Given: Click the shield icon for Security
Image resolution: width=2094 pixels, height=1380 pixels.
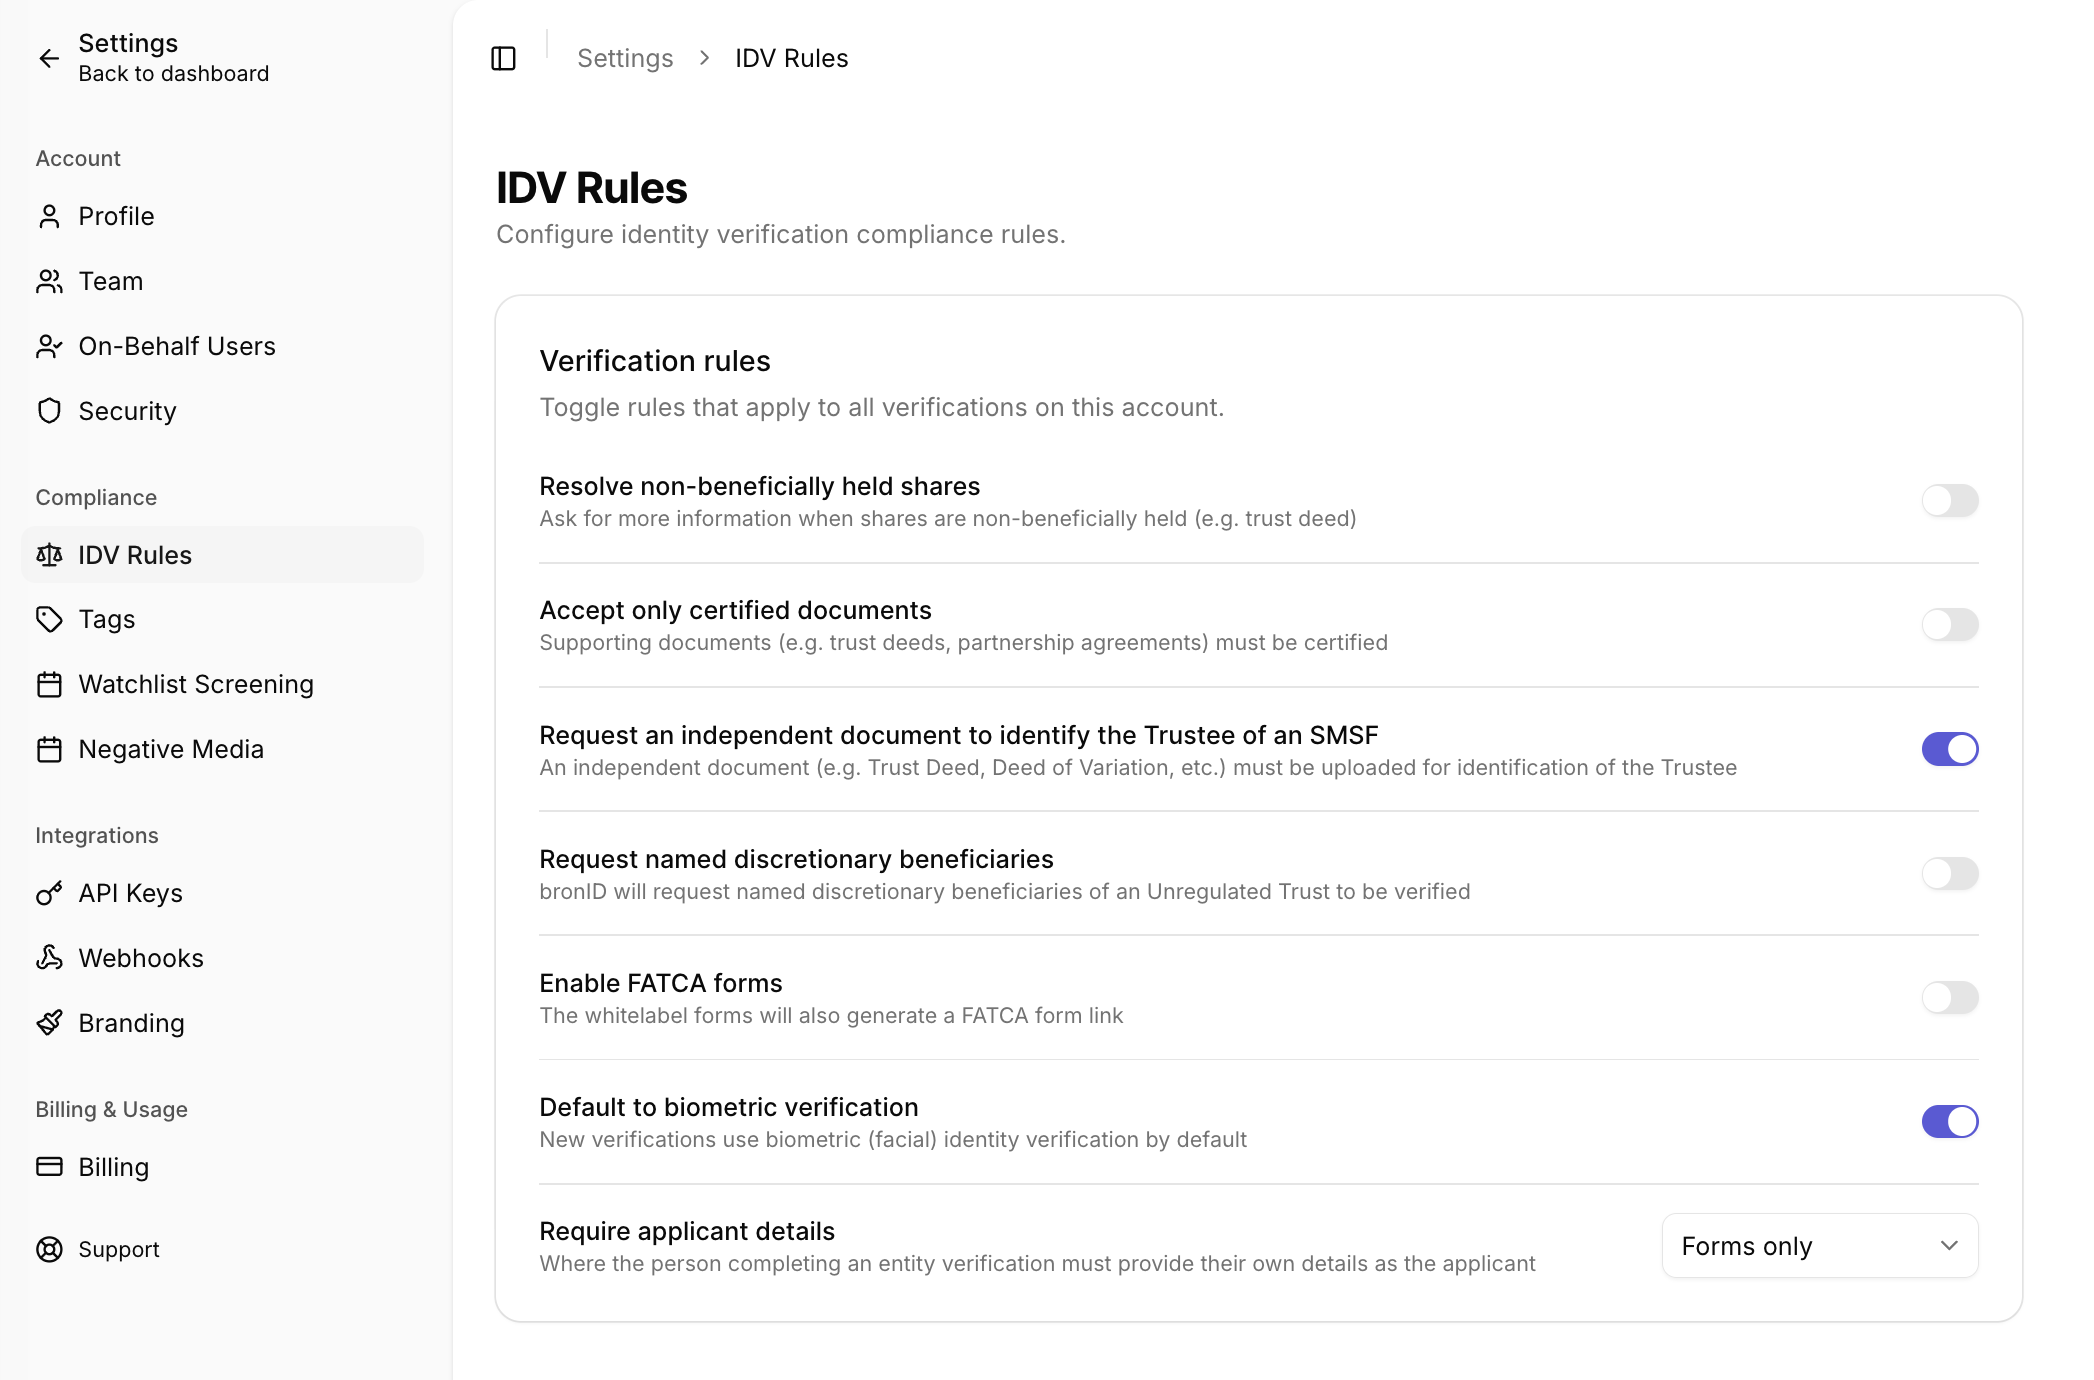Looking at the screenshot, I should [49, 411].
